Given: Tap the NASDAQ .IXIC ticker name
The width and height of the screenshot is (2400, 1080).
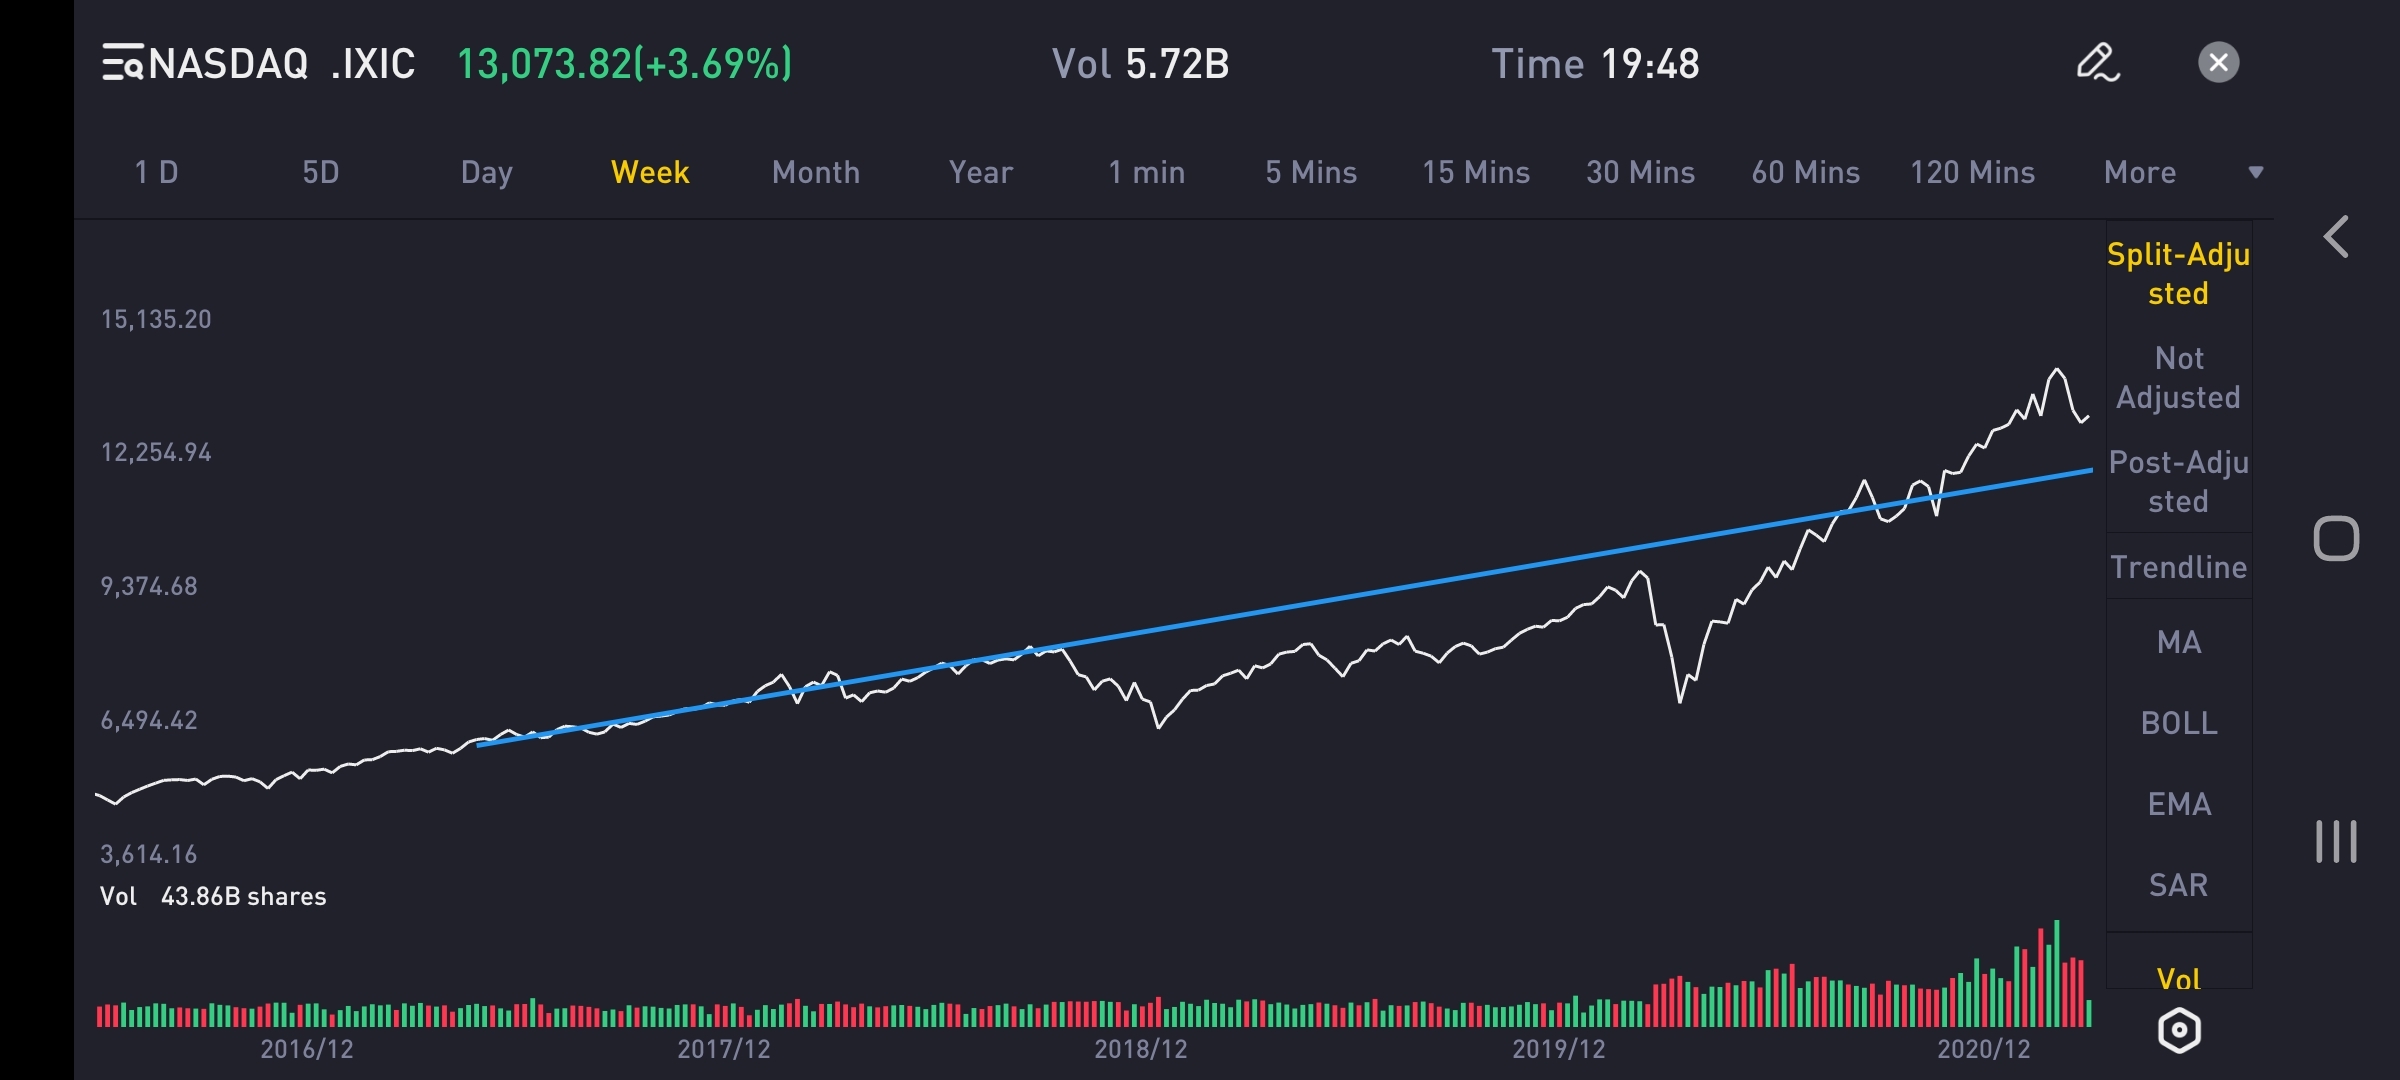Looking at the screenshot, I should [x=281, y=63].
